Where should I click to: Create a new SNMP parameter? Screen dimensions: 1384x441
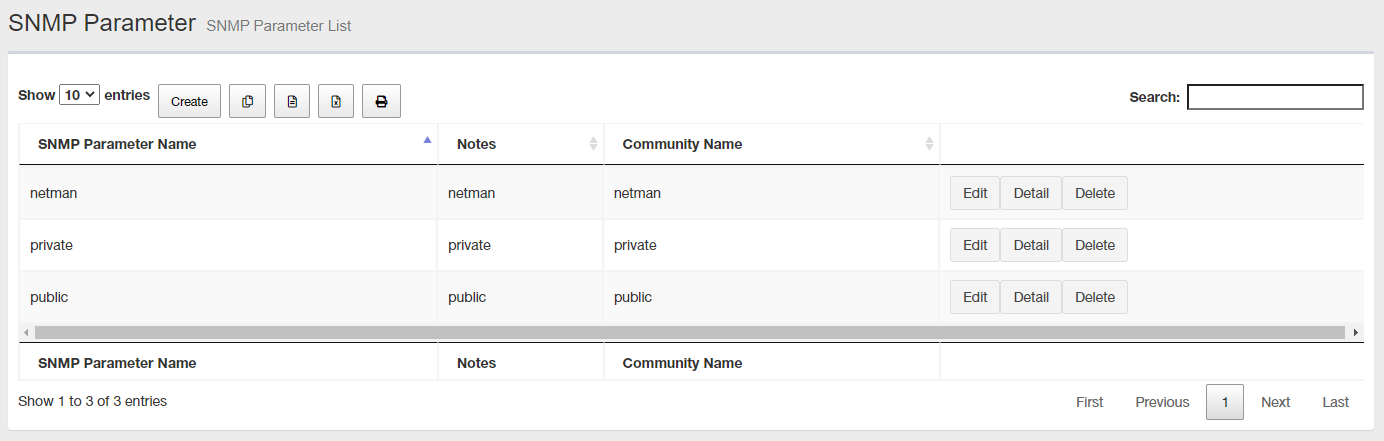(x=189, y=101)
